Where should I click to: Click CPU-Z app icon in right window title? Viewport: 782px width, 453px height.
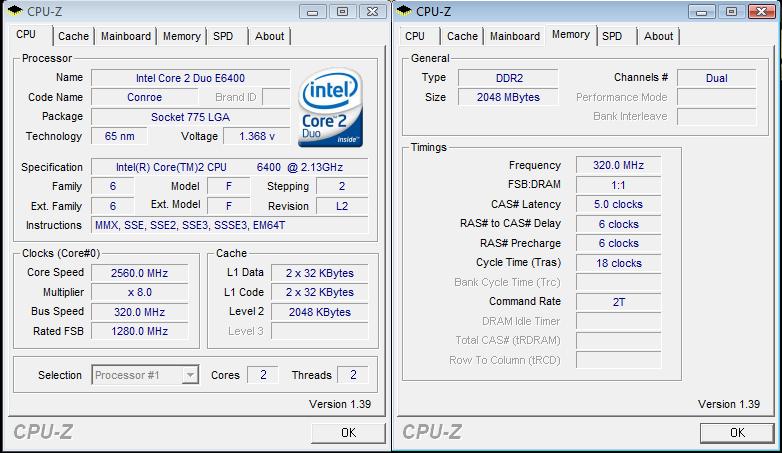[404, 10]
